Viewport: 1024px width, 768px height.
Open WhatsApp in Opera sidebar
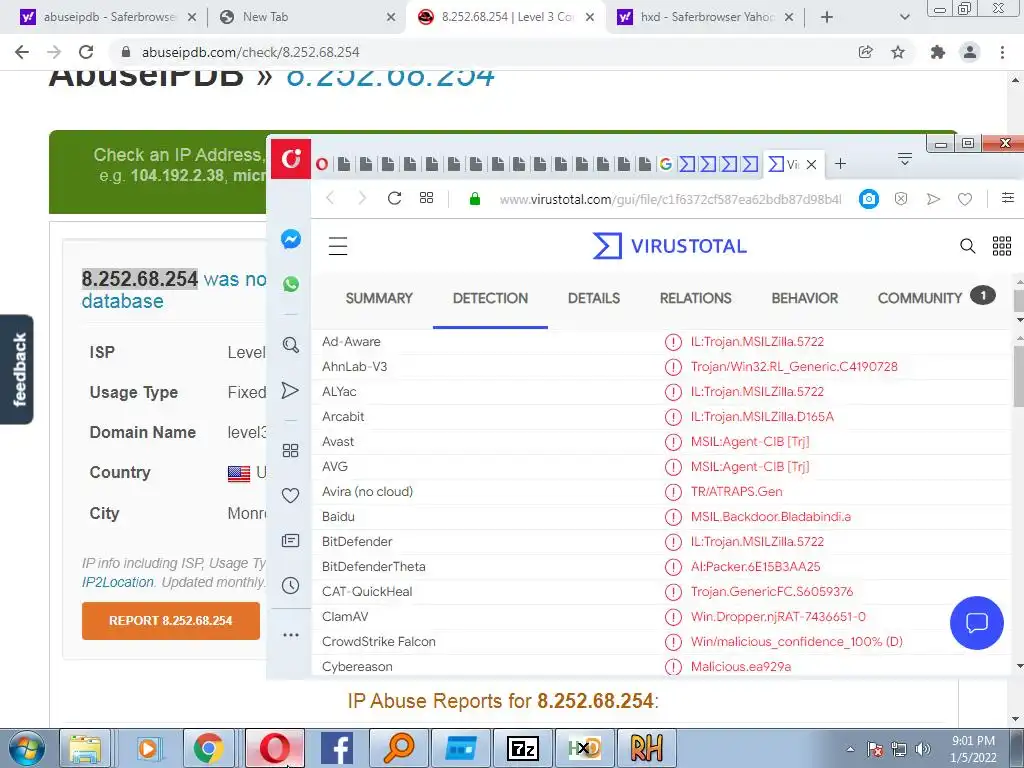click(x=291, y=284)
